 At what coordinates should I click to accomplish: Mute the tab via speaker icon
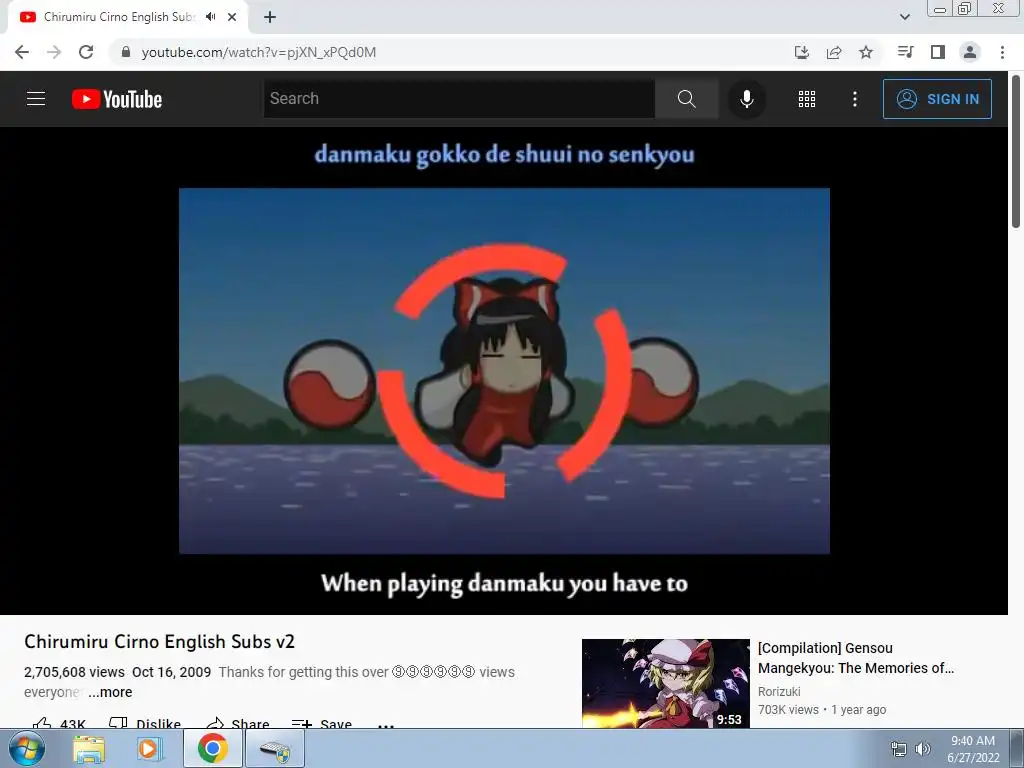pos(210,17)
